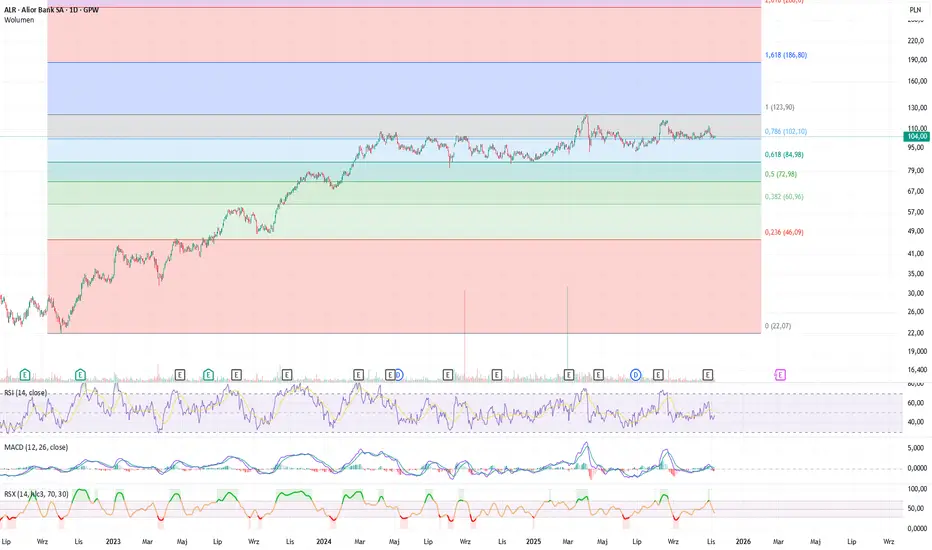Viewport: 932px width, 550px height.
Task: Click the 5,000 value on the MACD scale
Action: 916,448
